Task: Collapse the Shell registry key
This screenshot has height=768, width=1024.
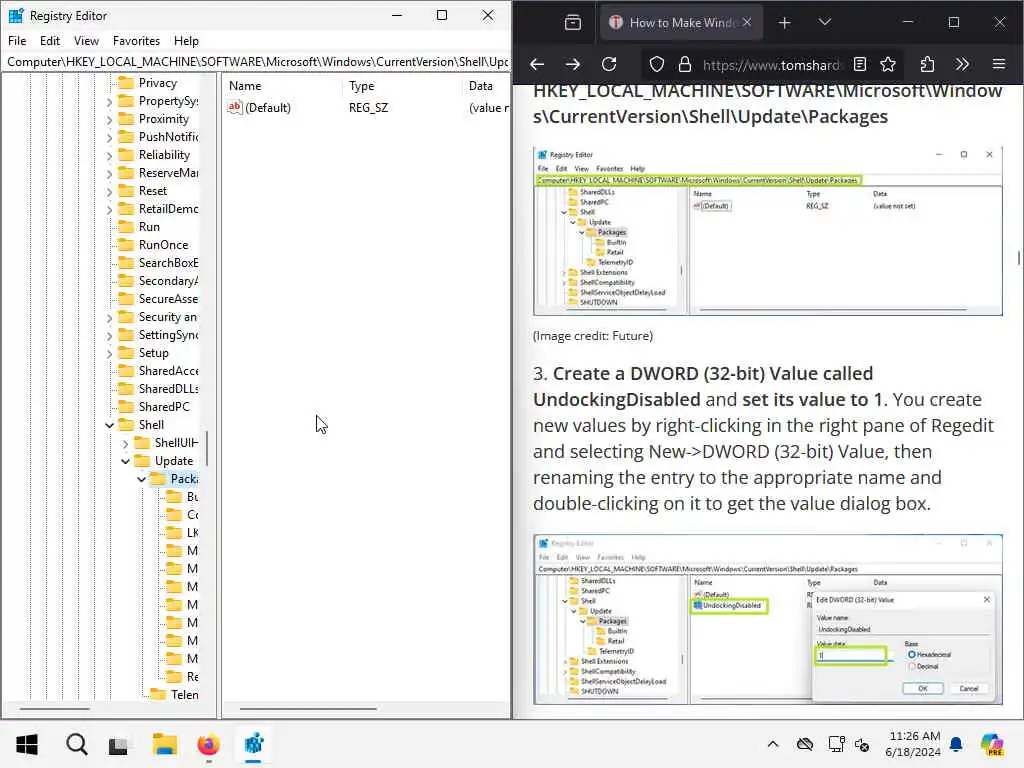Action: coord(109,425)
